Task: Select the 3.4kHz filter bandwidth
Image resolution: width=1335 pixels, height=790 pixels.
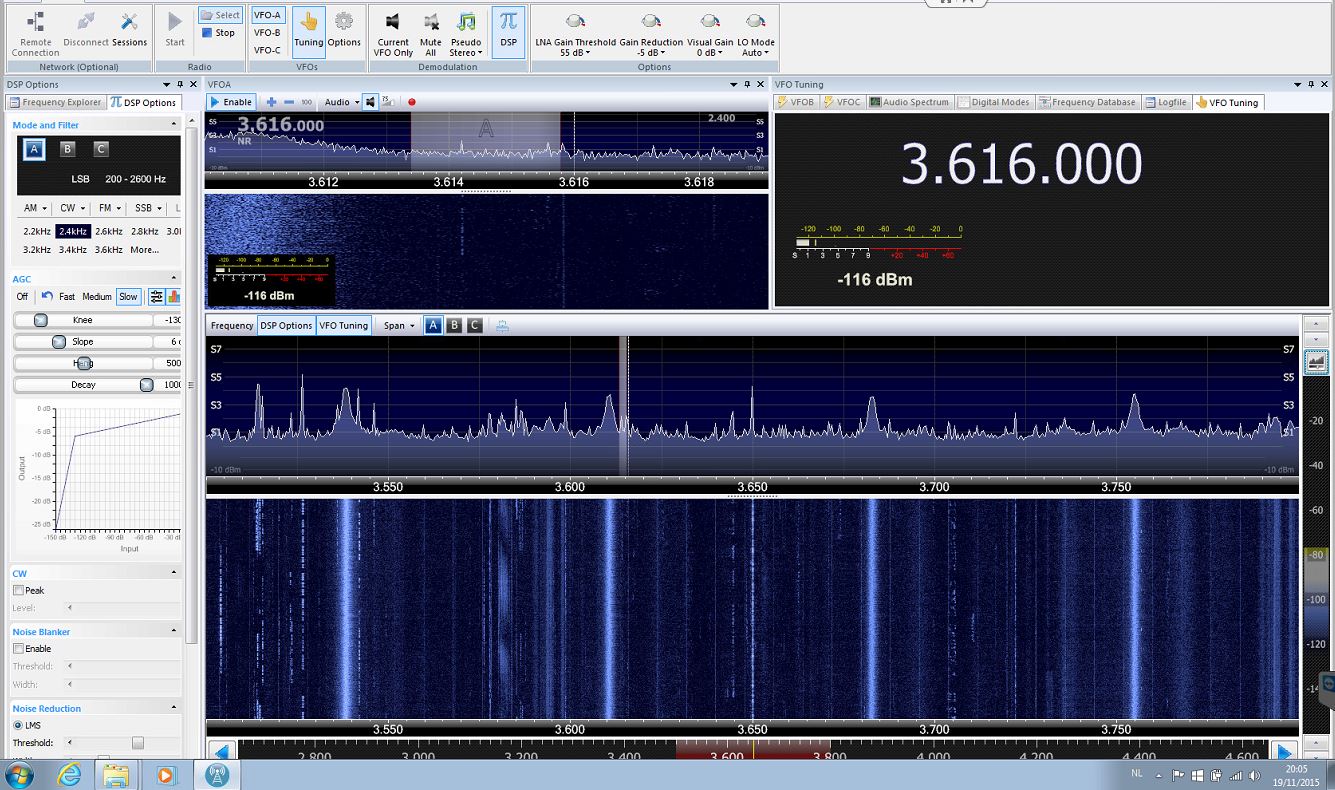Action: [x=73, y=250]
